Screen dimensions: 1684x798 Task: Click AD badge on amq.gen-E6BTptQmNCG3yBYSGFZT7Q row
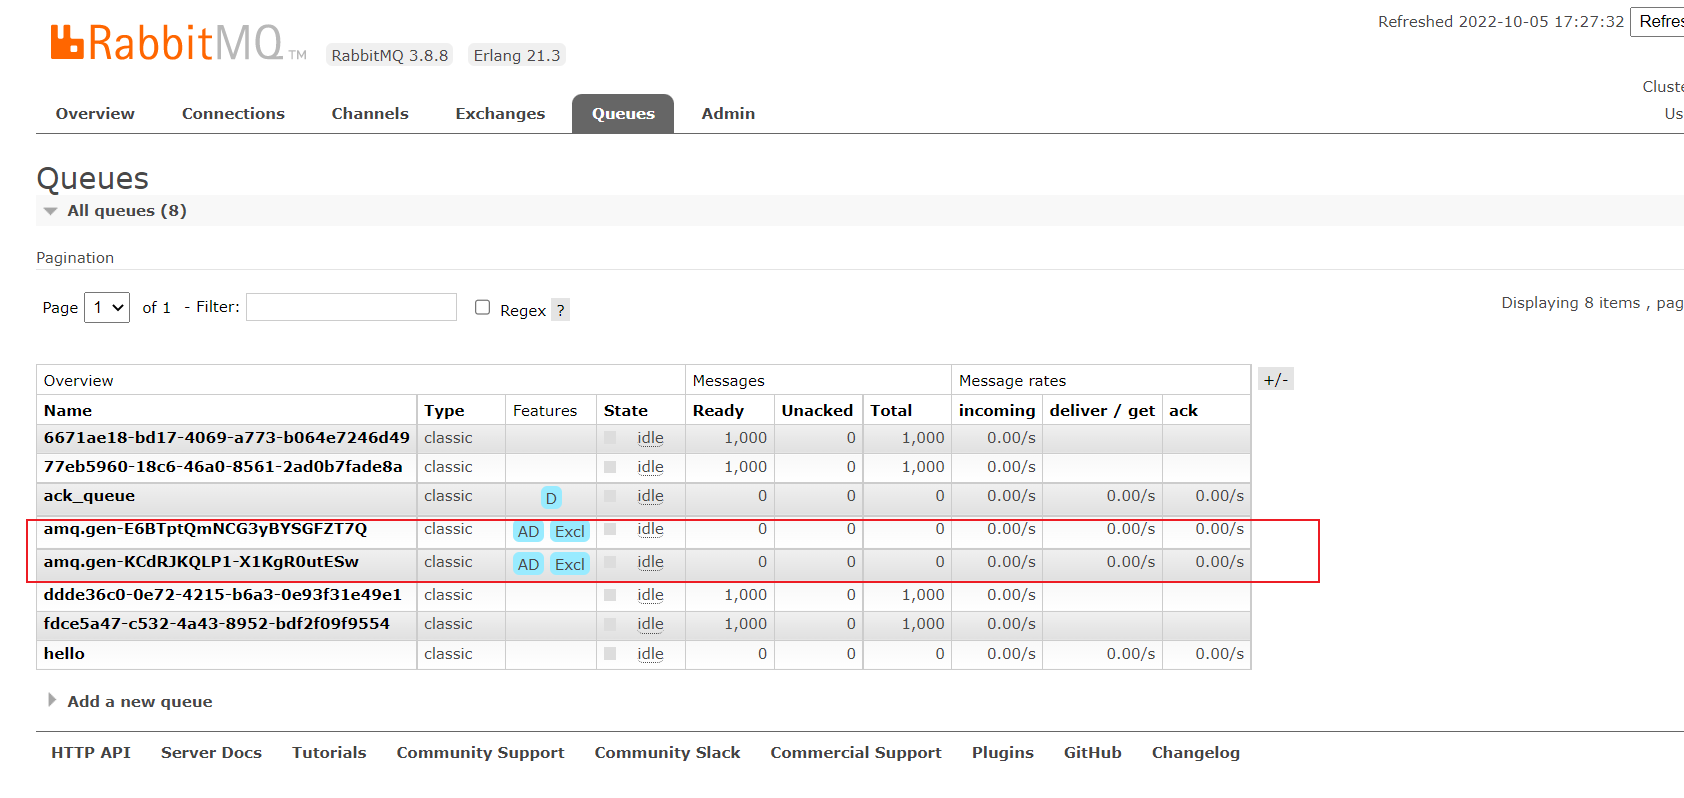pyautogui.click(x=529, y=532)
